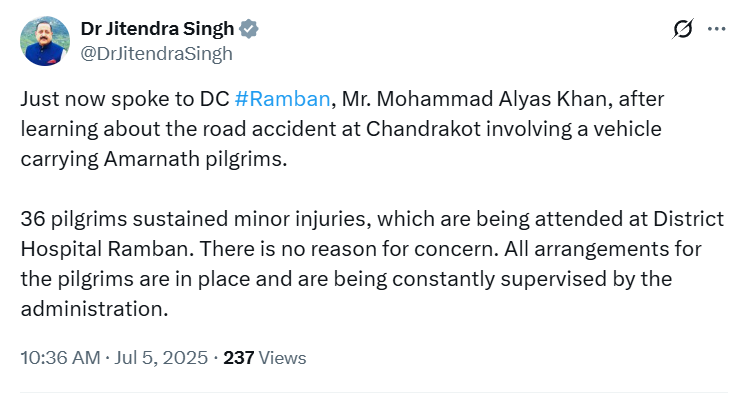The height and width of the screenshot is (402, 744).
Task: Click the 10:36 AM timestamp
Action: tap(60, 358)
